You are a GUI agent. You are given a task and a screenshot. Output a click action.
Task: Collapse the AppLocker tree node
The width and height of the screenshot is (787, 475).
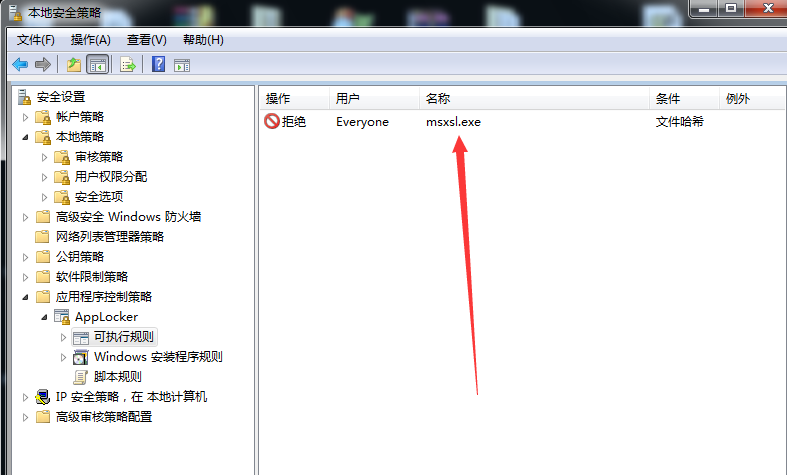[x=44, y=317]
